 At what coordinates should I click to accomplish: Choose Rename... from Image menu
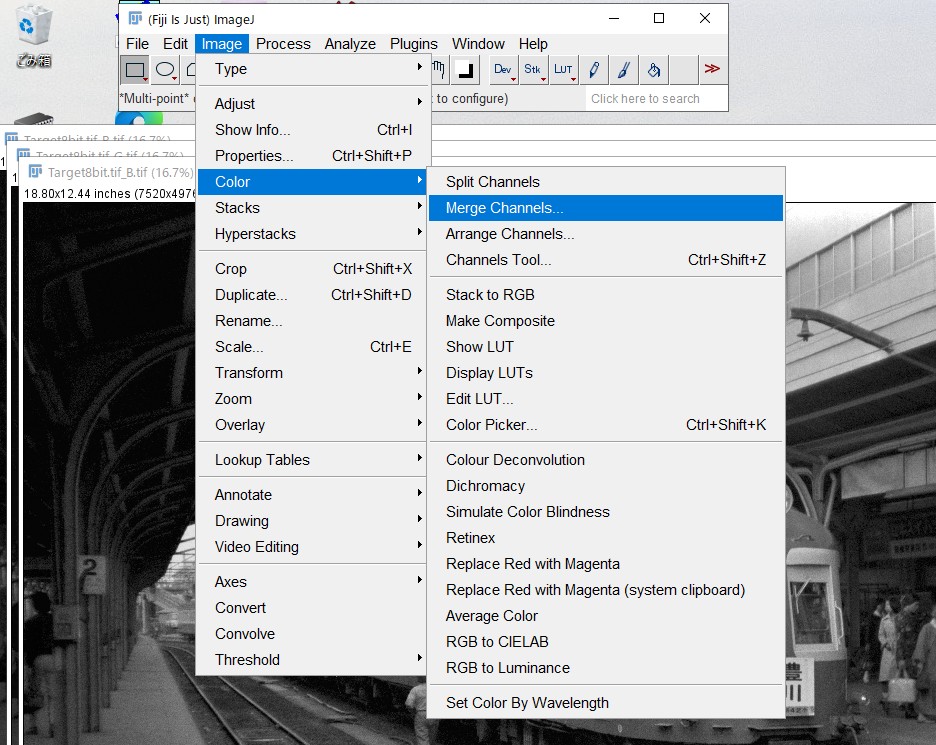(311, 321)
